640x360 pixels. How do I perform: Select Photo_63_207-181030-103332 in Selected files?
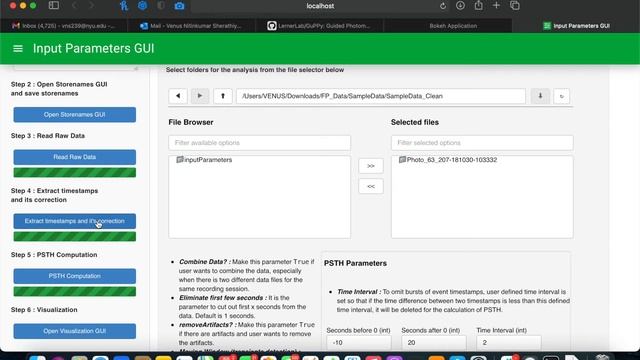448,160
